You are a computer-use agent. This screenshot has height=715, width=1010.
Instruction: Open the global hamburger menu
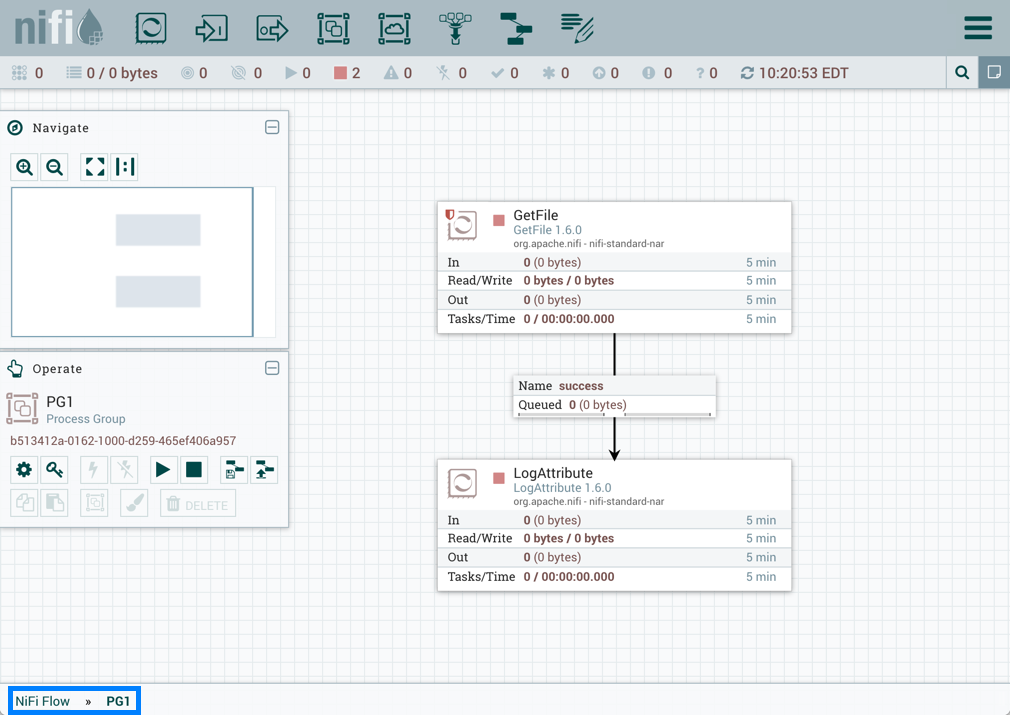(977, 28)
